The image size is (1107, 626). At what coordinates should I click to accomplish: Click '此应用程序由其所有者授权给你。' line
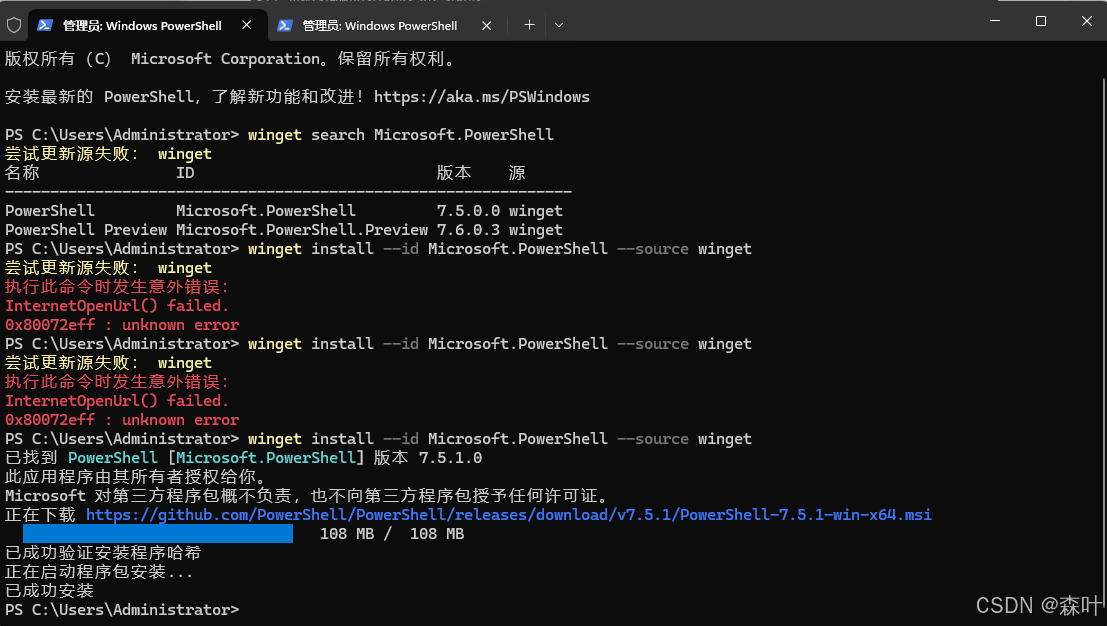pyautogui.click(x=135, y=476)
